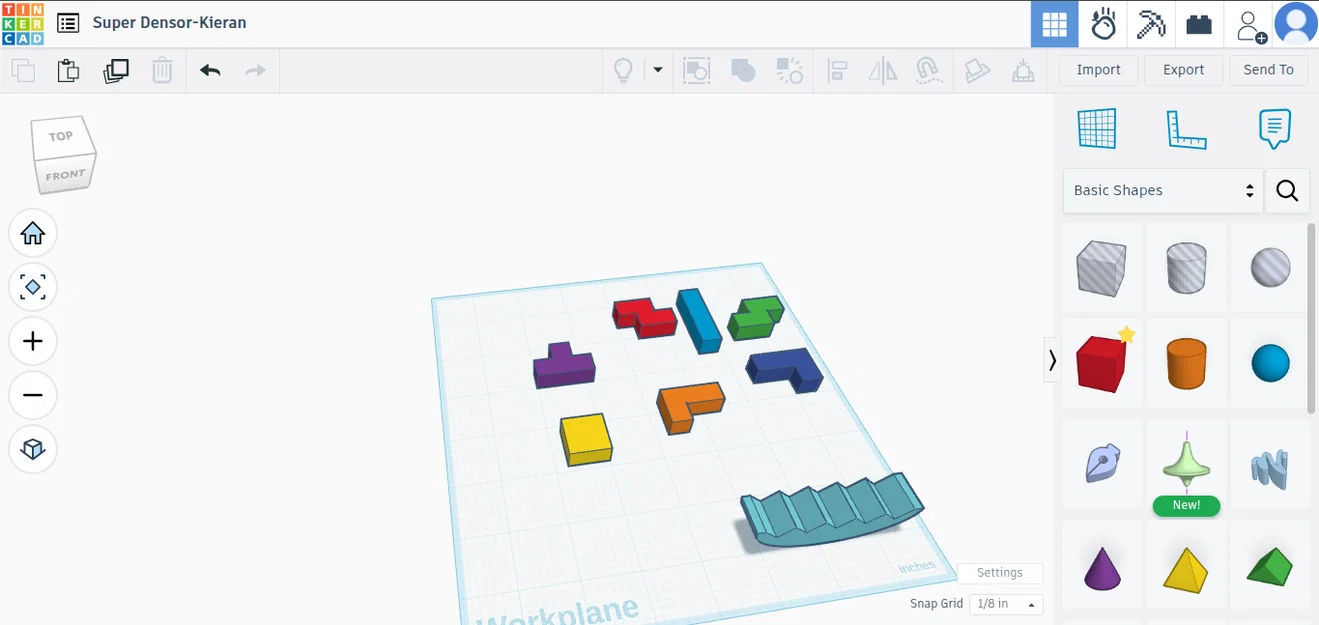The height and width of the screenshot is (625, 1319).
Task: Collapse the shapes panel chevron
Action: (x=1052, y=360)
